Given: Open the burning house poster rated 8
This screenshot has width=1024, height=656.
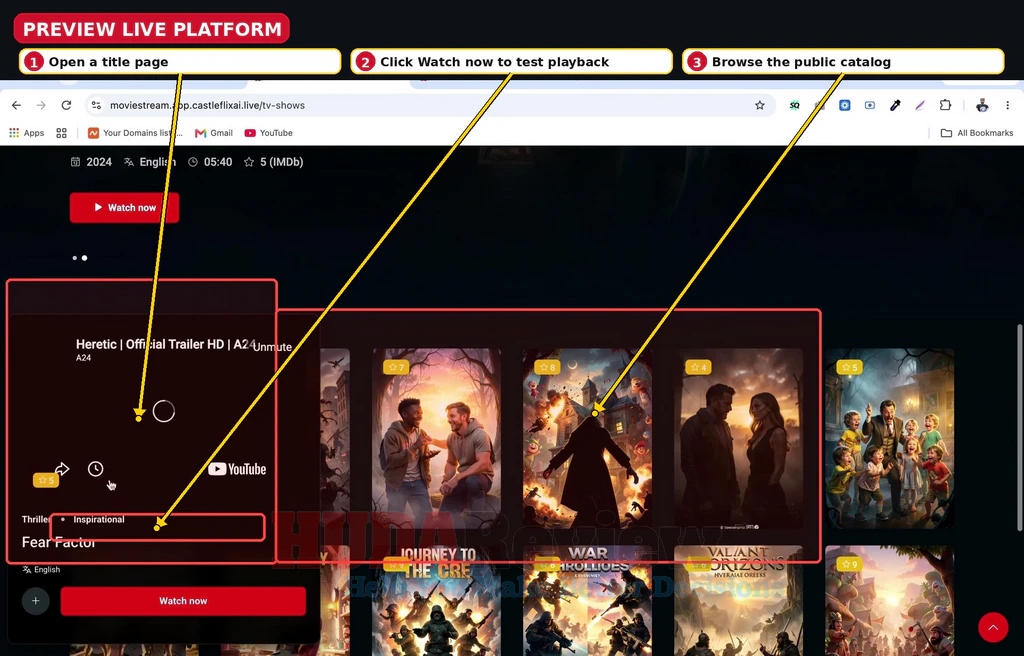Looking at the screenshot, I should click(587, 438).
